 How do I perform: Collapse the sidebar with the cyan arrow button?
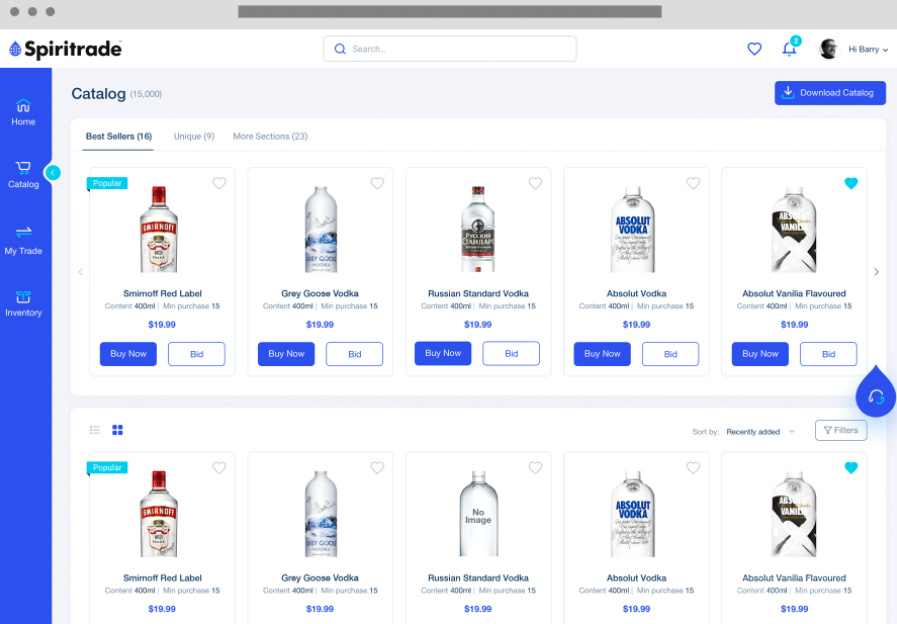click(x=53, y=172)
